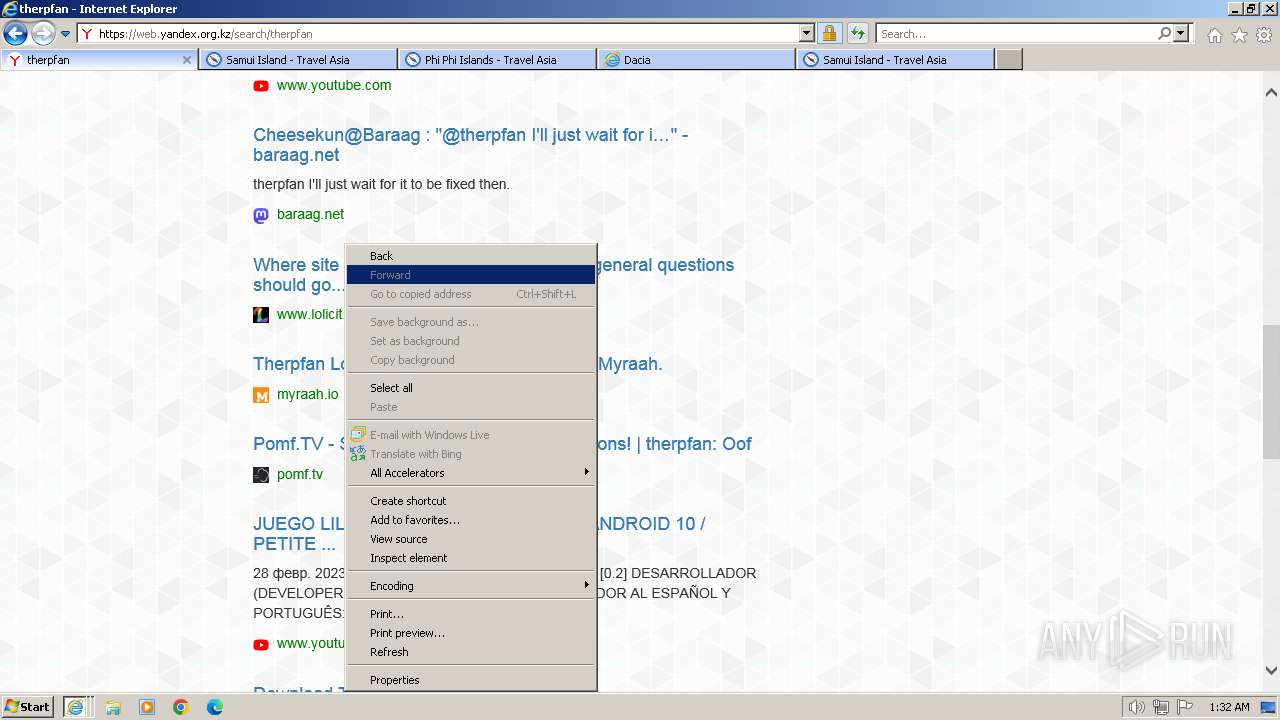Click the browser Back arrow button

[16, 34]
